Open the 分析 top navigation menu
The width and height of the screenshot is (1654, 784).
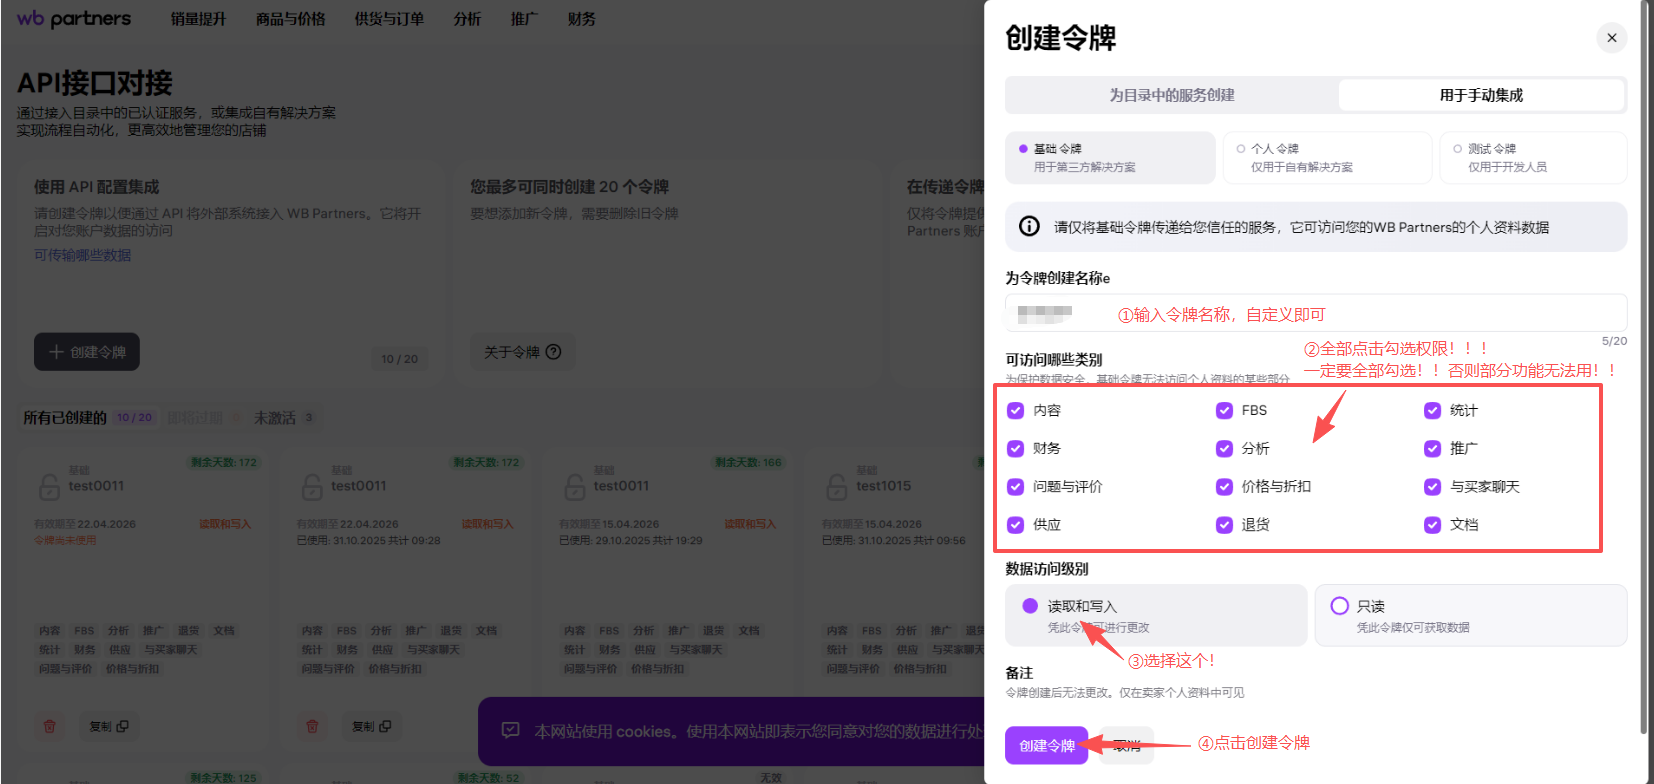point(467,19)
